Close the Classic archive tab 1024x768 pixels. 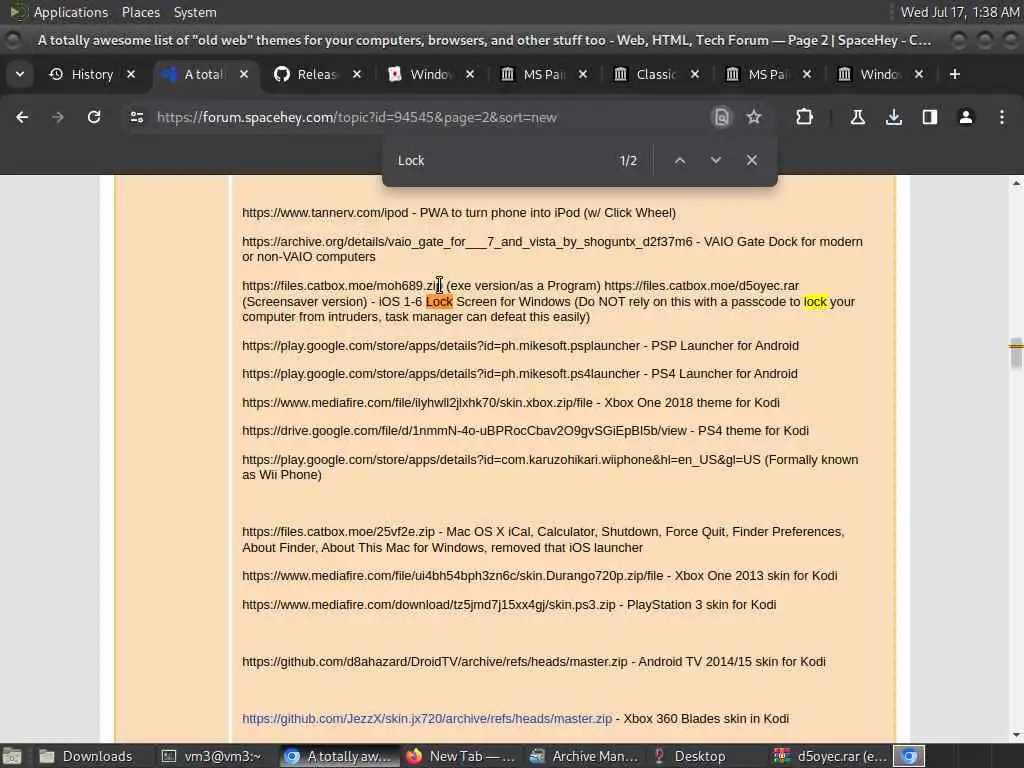[x=695, y=74]
